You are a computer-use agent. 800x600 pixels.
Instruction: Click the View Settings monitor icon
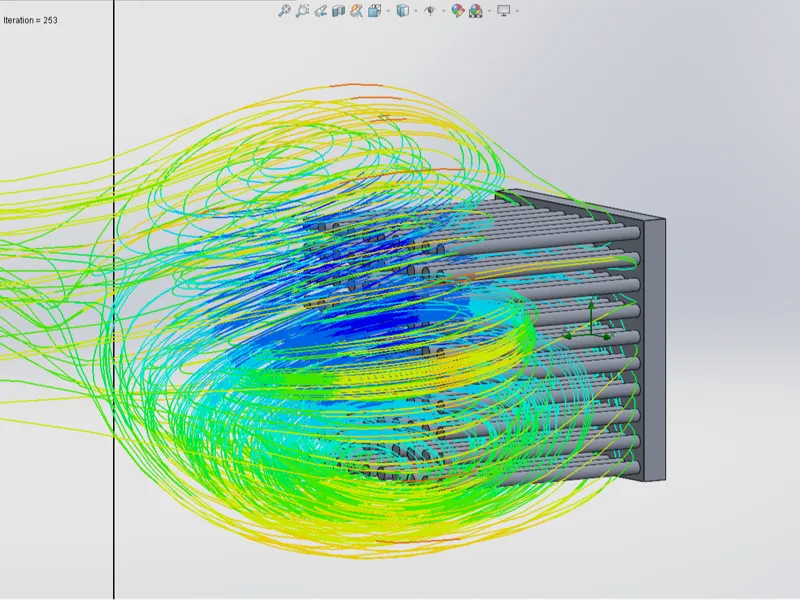tap(504, 11)
